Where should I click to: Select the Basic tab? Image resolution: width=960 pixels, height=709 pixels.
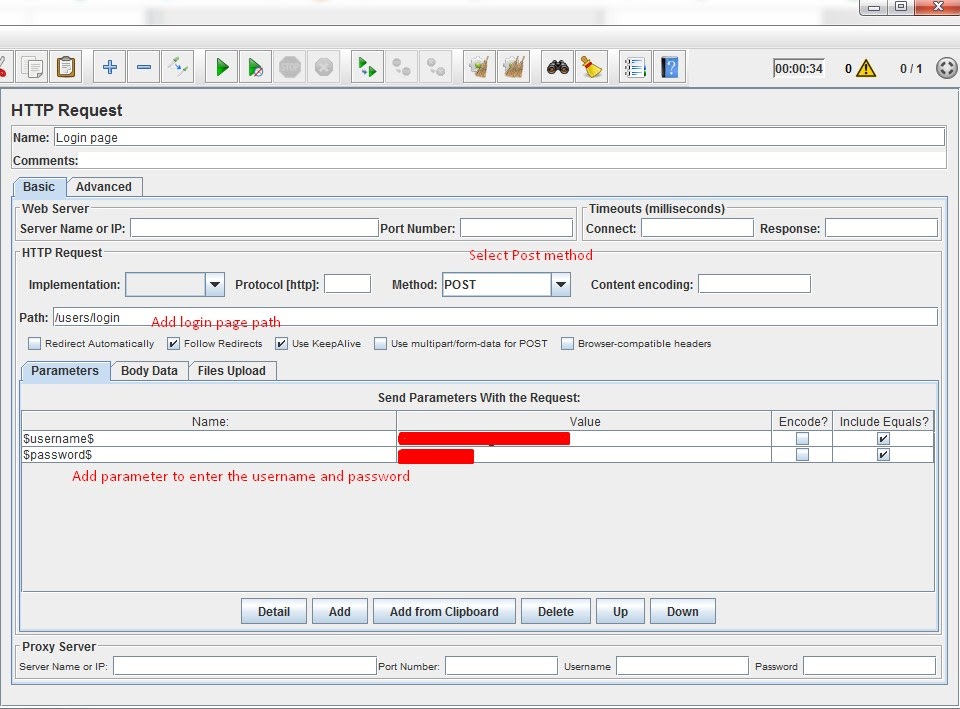pyautogui.click(x=39, y=187)
